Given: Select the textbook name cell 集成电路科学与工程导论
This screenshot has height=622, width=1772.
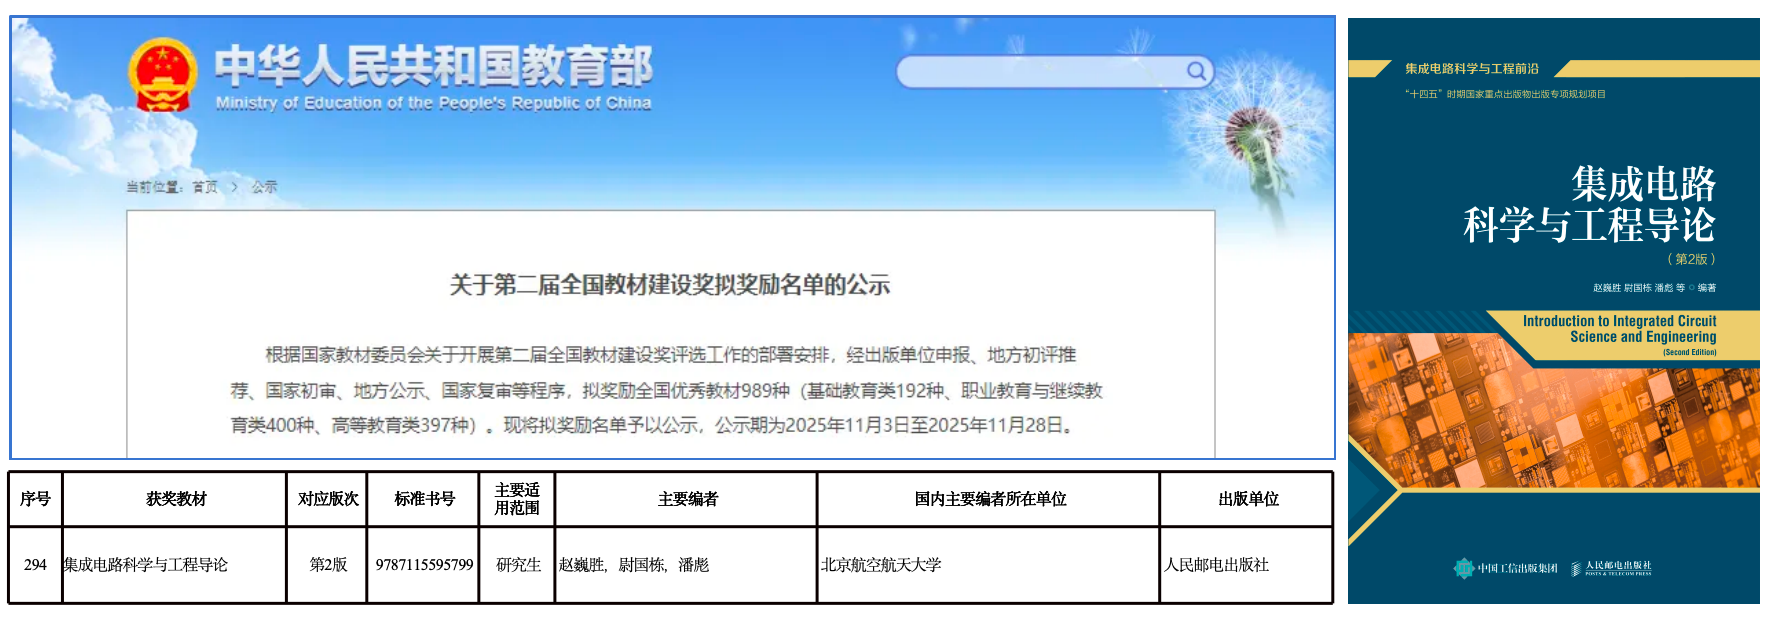Looking at the screenshot, I should pyautogui.click(x=146, y=565).
